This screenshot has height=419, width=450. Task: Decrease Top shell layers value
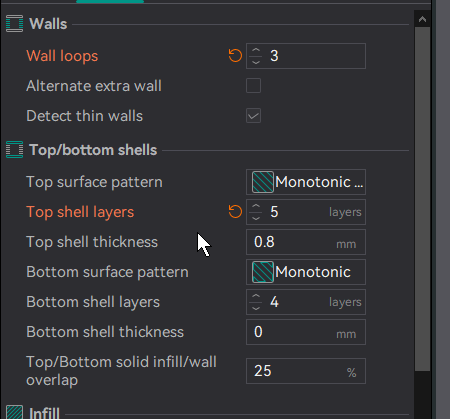coord(256,218)
